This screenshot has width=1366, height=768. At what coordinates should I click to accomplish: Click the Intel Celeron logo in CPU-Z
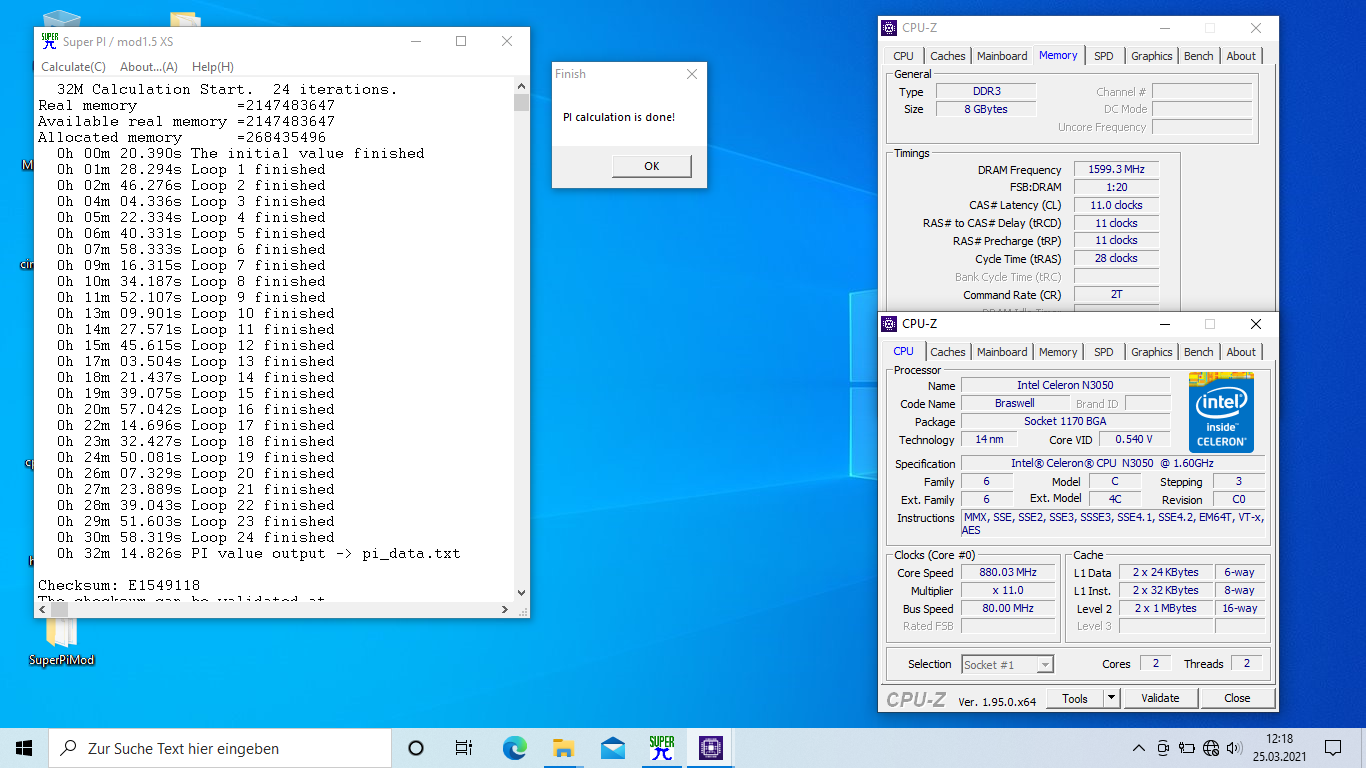click(x=1221, y=412)
